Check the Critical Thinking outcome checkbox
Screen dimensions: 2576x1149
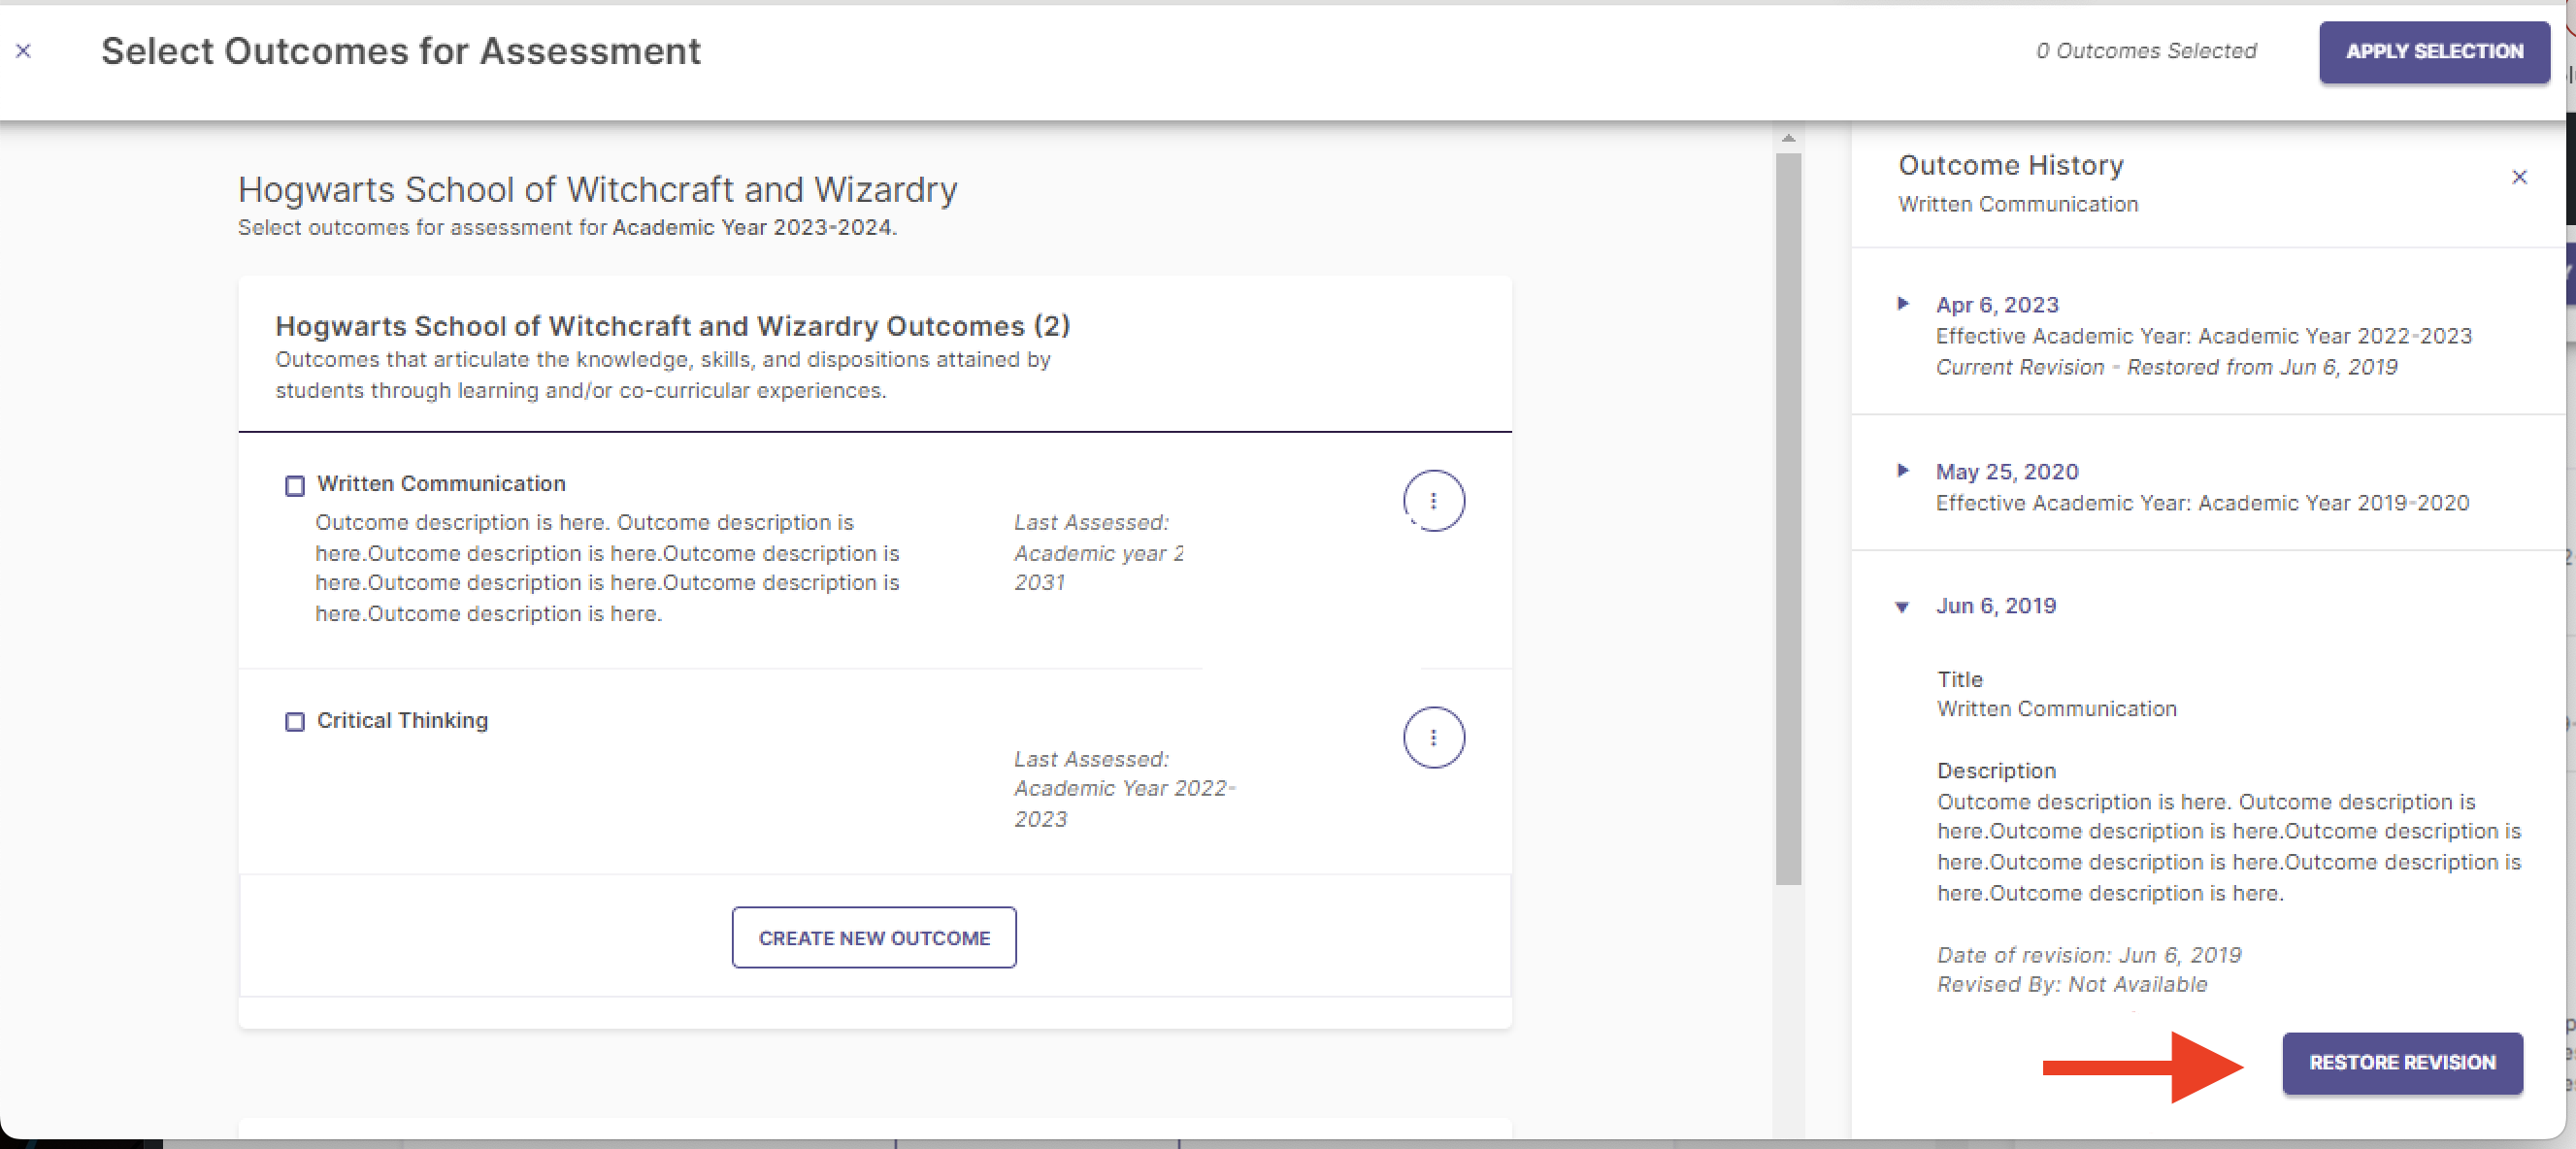coord(294,722)
